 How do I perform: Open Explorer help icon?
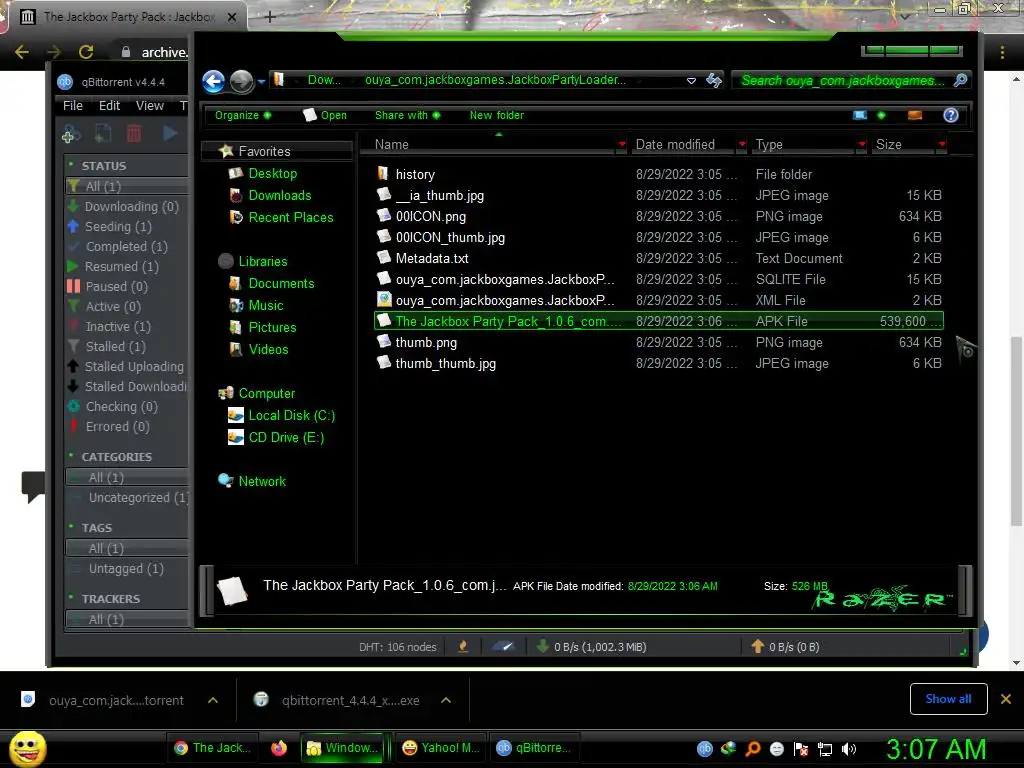click(x=951, y=115)
